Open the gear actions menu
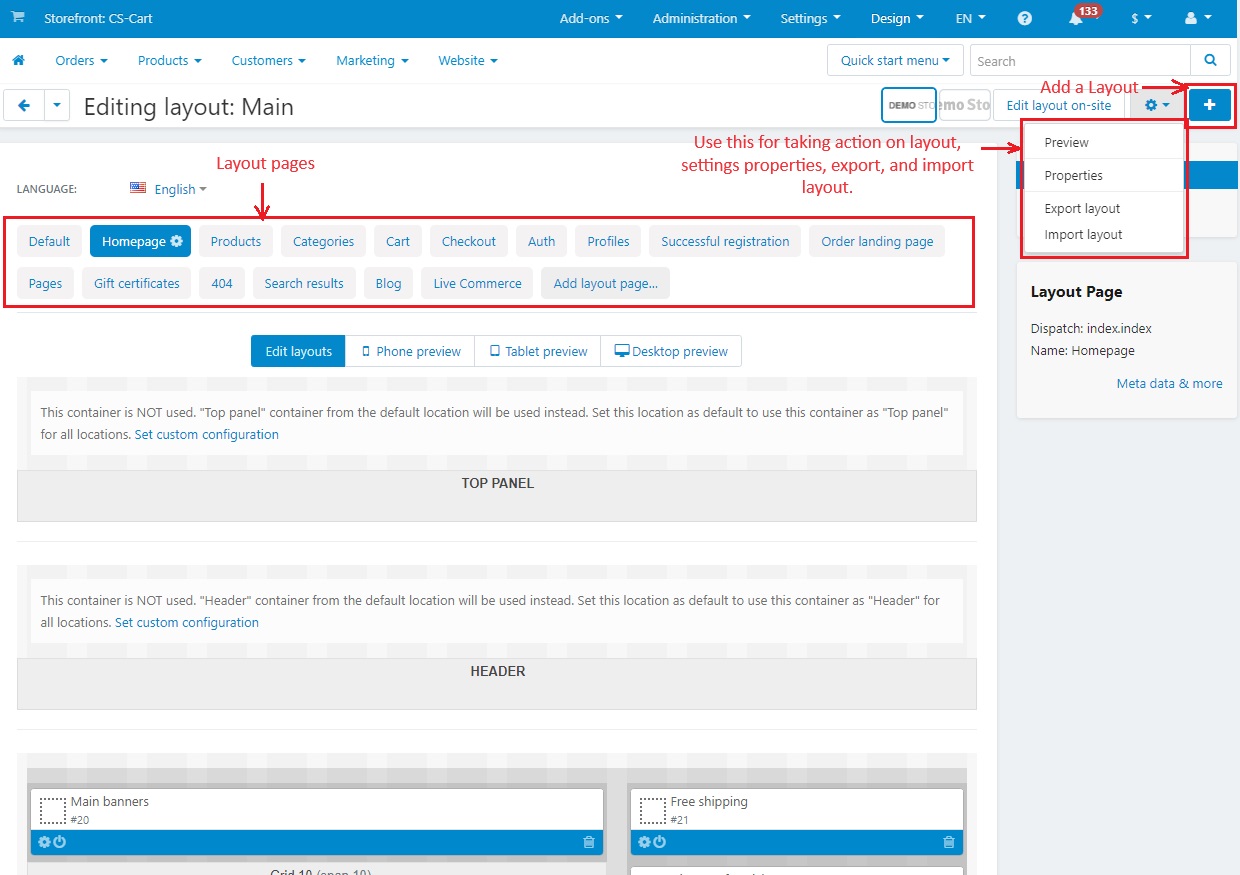 click(1157, 105)
